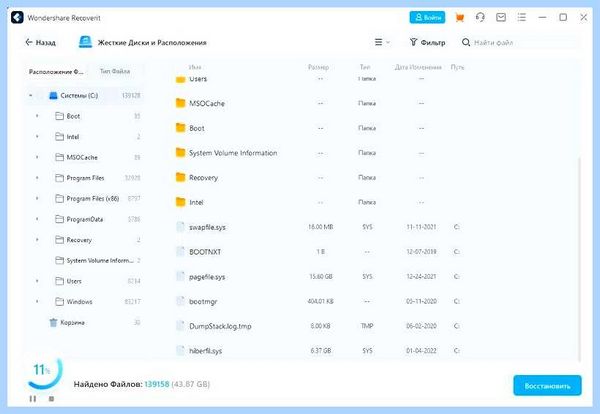Click the Users folder icon in tree
The image size is (600, 414).
coord(59,281)
